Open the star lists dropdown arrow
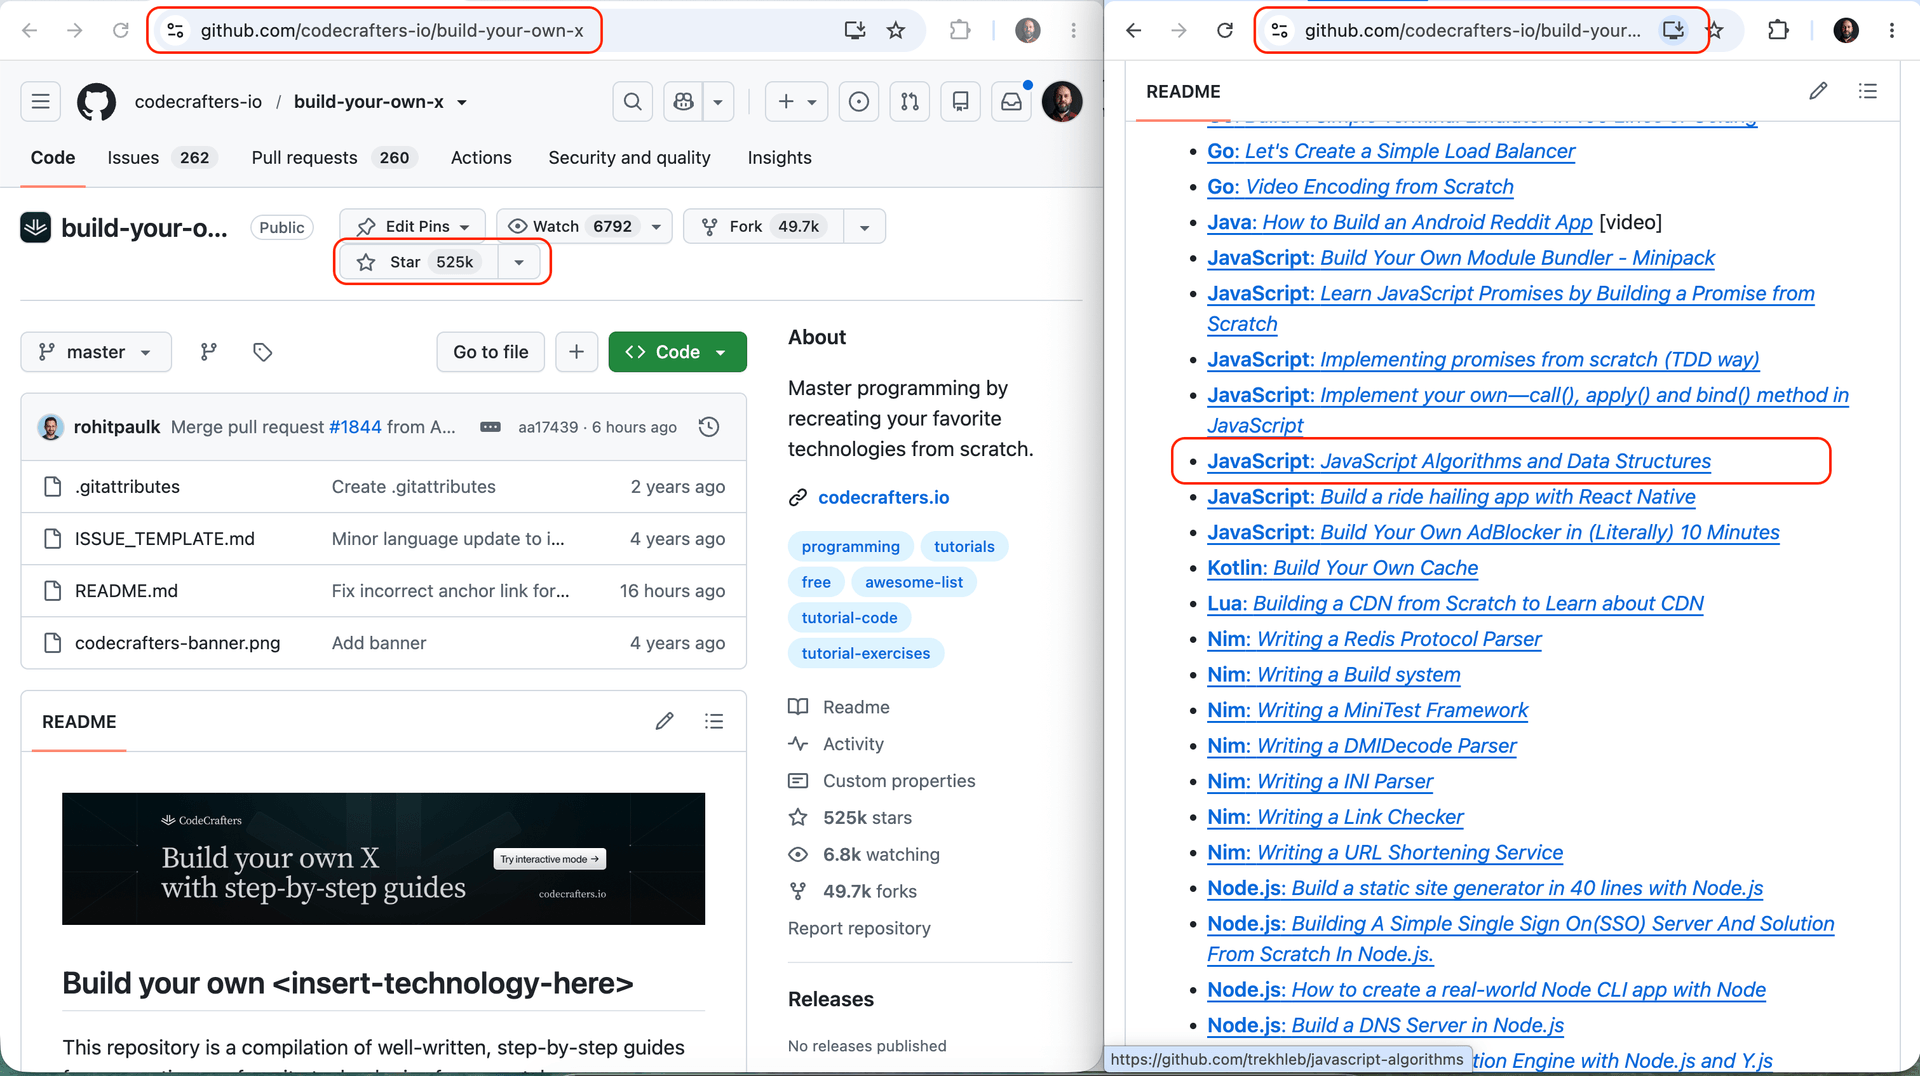The height and width of the screenshot is (1076, 1920). pyautogui.click(x=519, y=262)
